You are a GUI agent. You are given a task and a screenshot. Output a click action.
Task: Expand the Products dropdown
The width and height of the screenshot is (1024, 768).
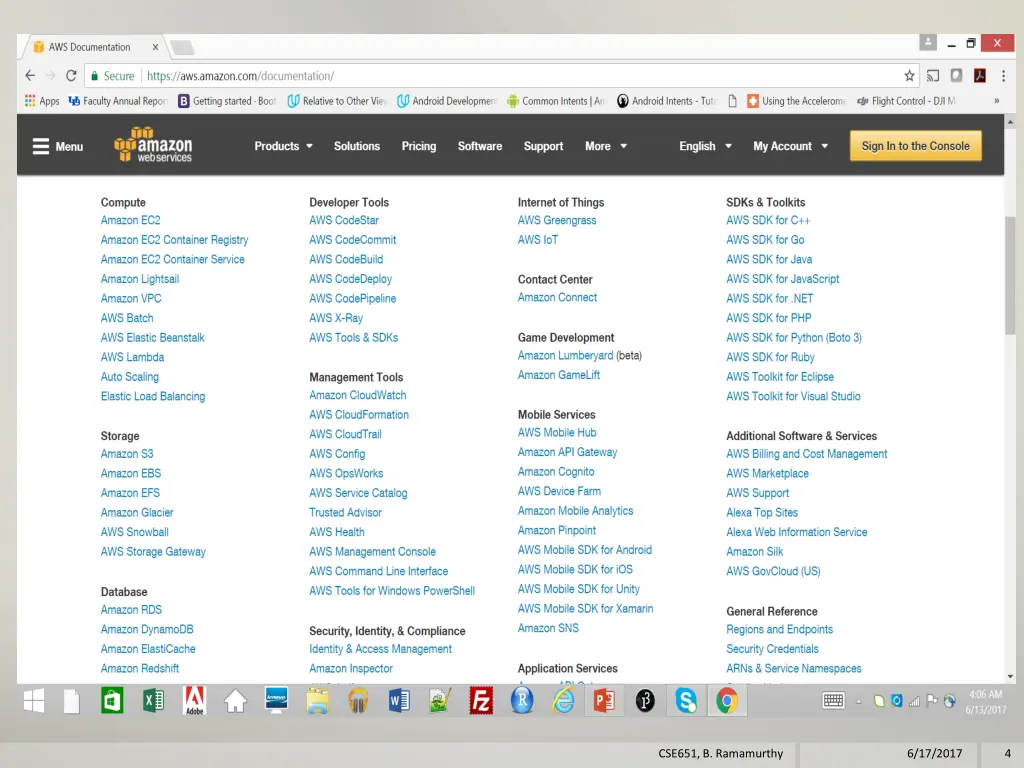click(283, 146)
